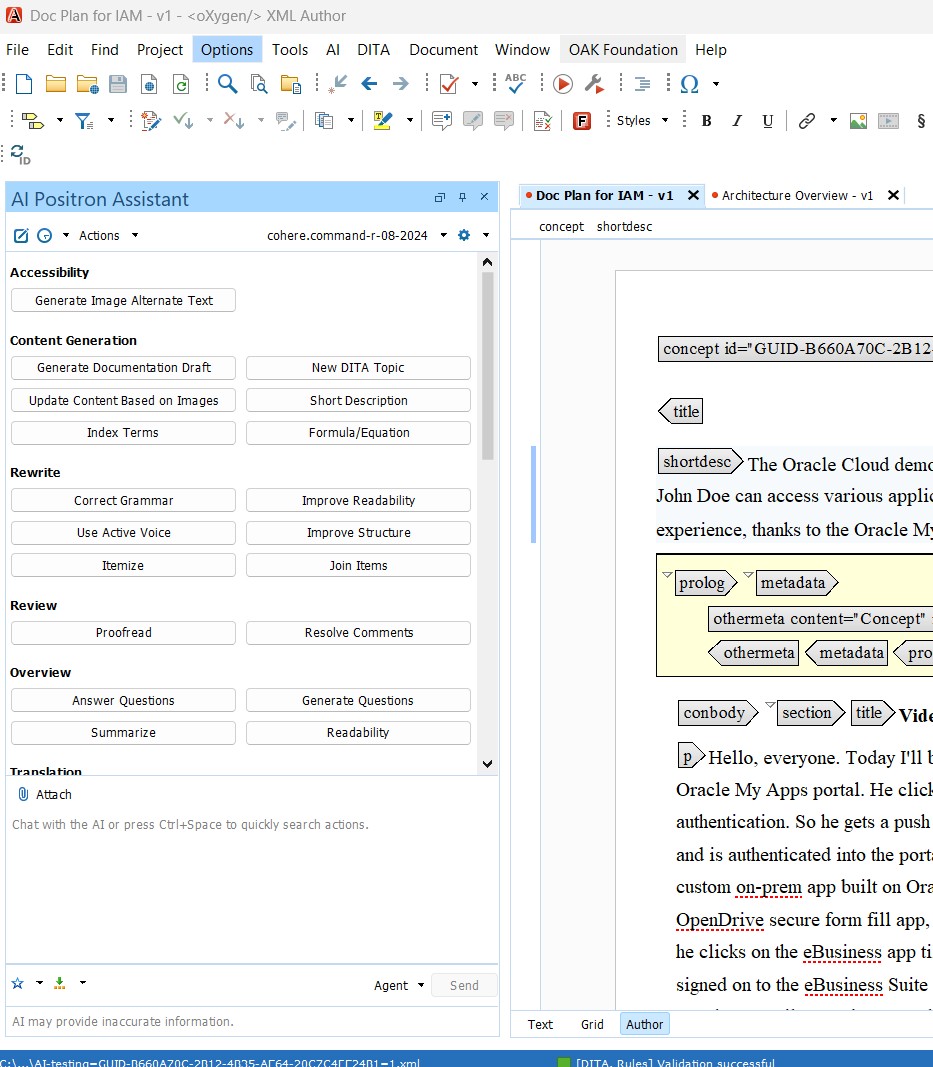The width and height of the screenshot is (933, 1067).
Task: Run the transformation scenario play icon
Action: [562, 84]
